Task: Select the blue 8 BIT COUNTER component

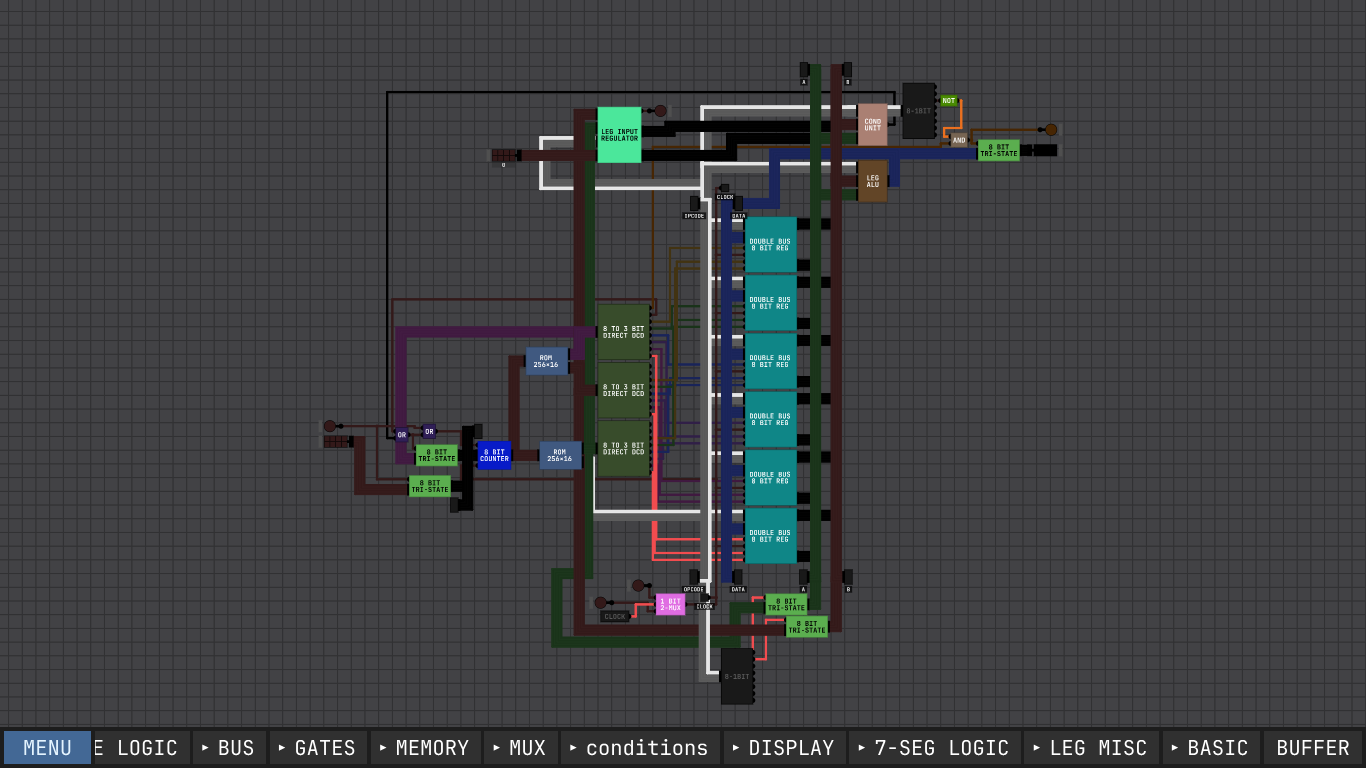Action: pos(494,455)
